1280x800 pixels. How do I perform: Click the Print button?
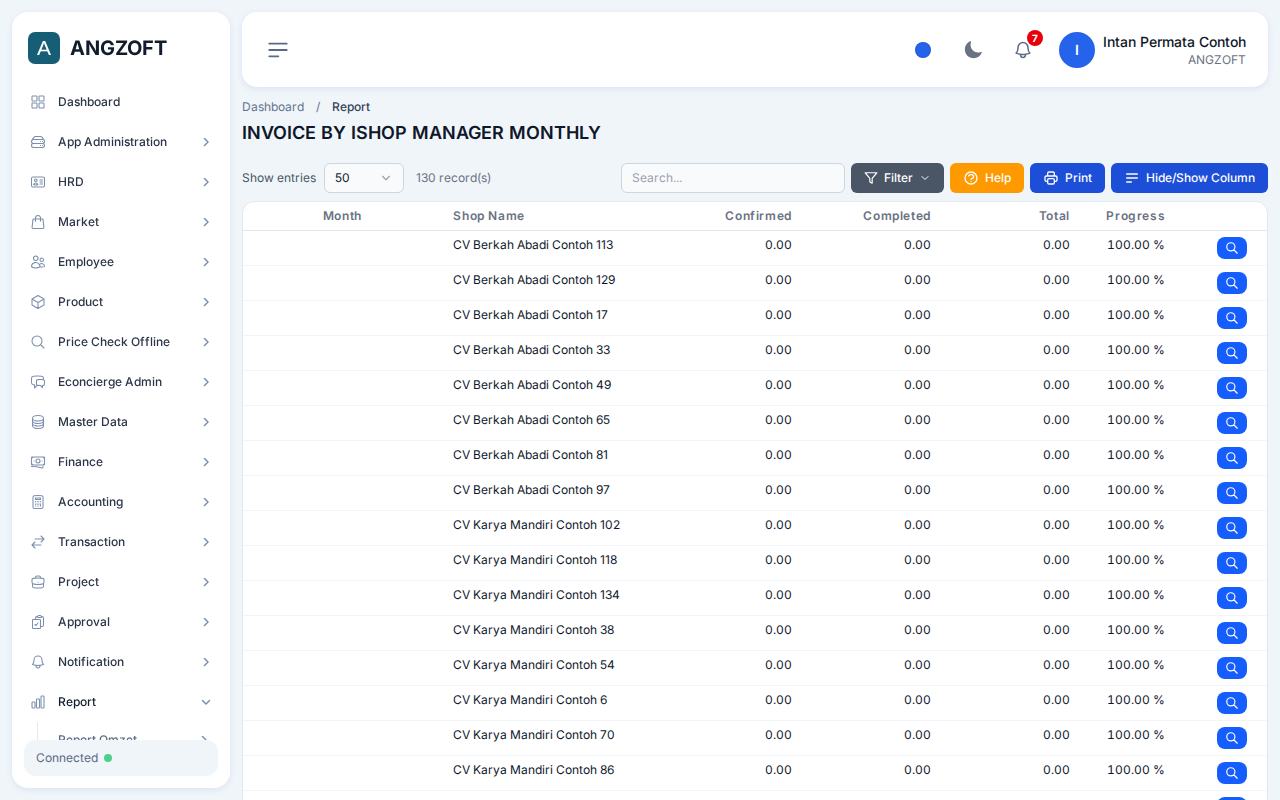point(1067,178)
